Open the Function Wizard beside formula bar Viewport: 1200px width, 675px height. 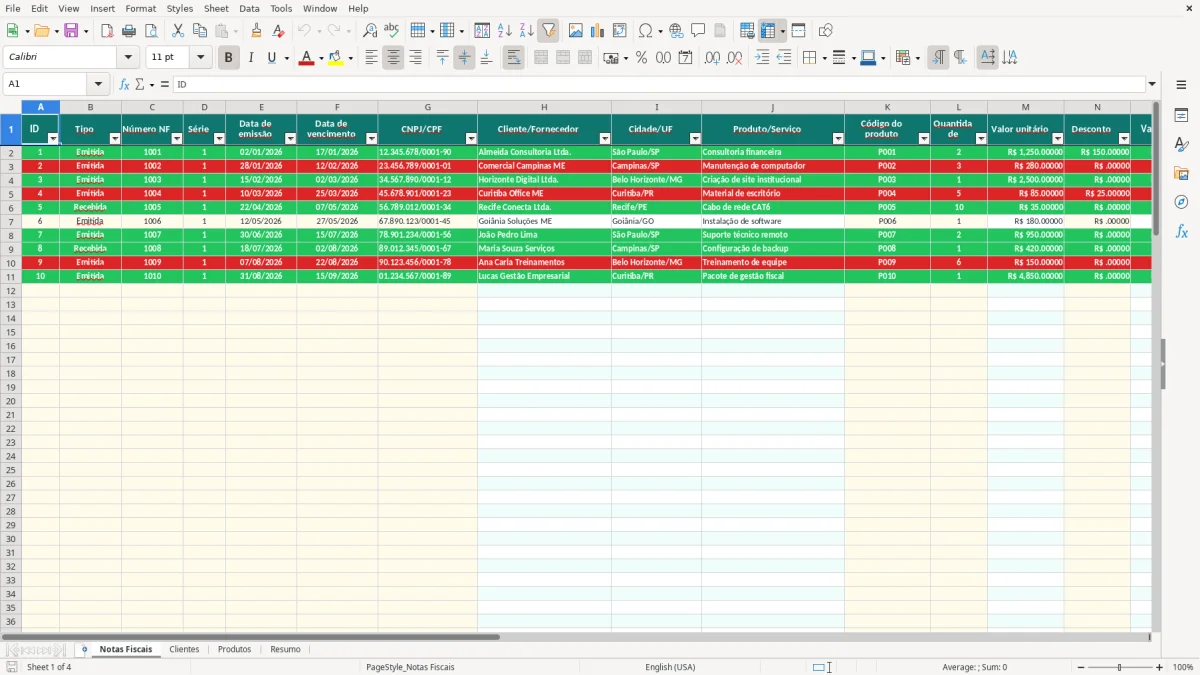[x=124, y=84]
